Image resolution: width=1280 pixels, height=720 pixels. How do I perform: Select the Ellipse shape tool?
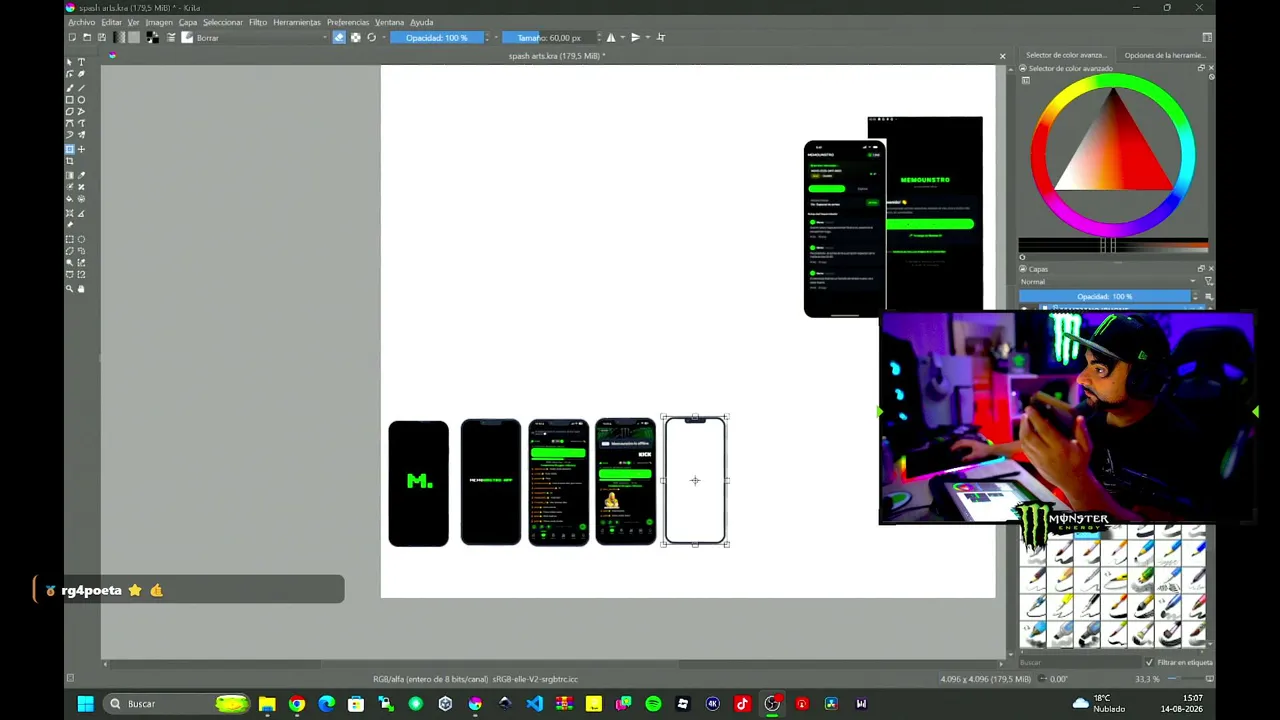tap(81, 100)
